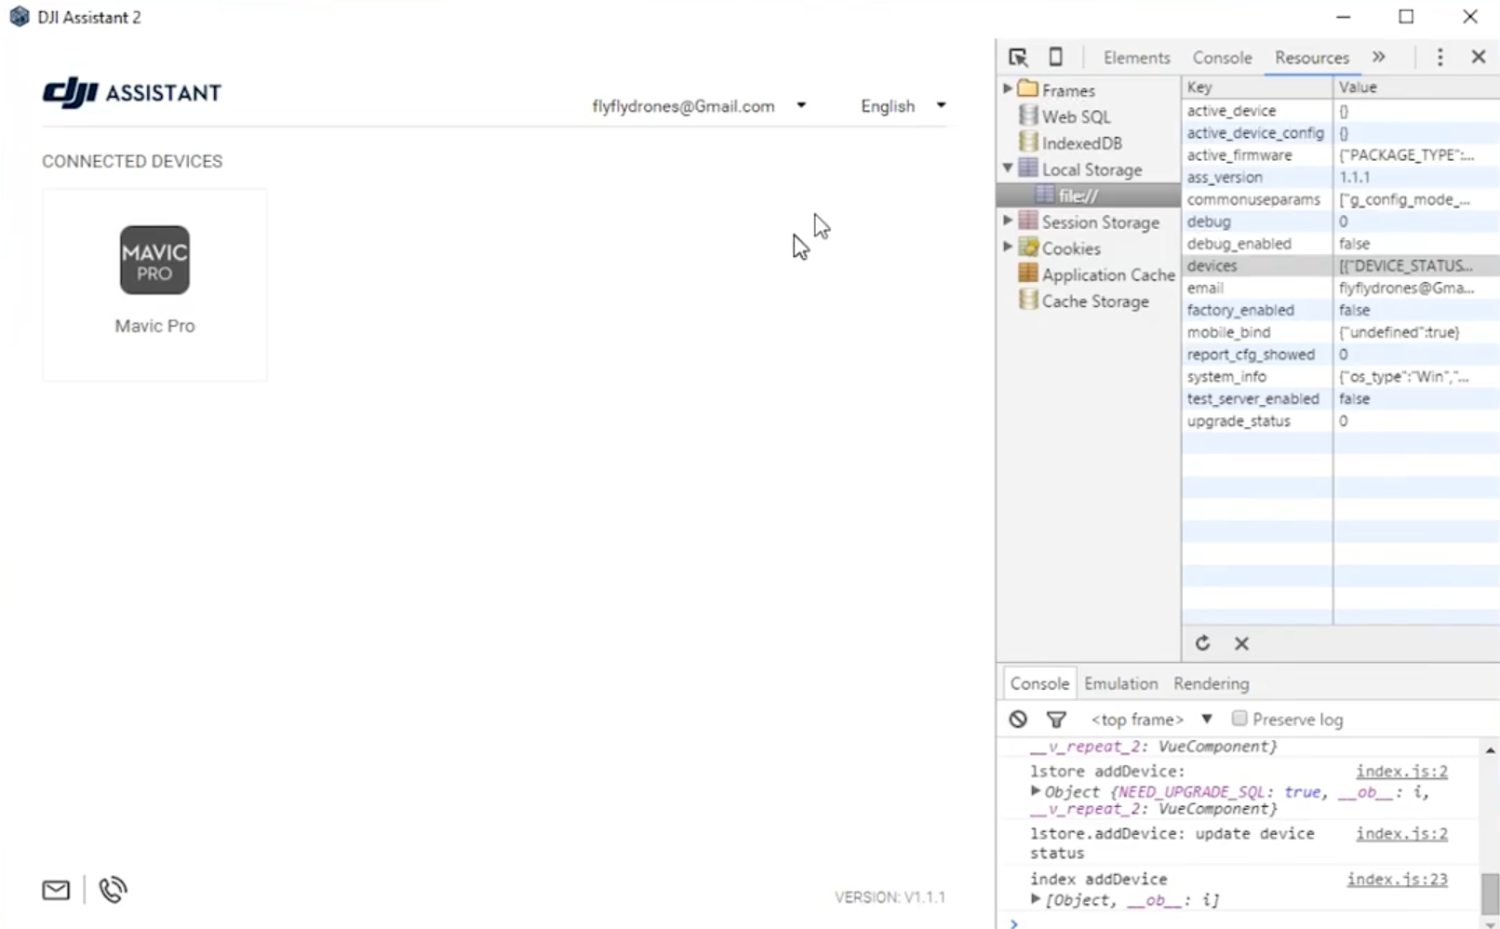The height and width of the screenshot is (929, 1500).
Task: Select the Resources tab
Action: 1312,58
